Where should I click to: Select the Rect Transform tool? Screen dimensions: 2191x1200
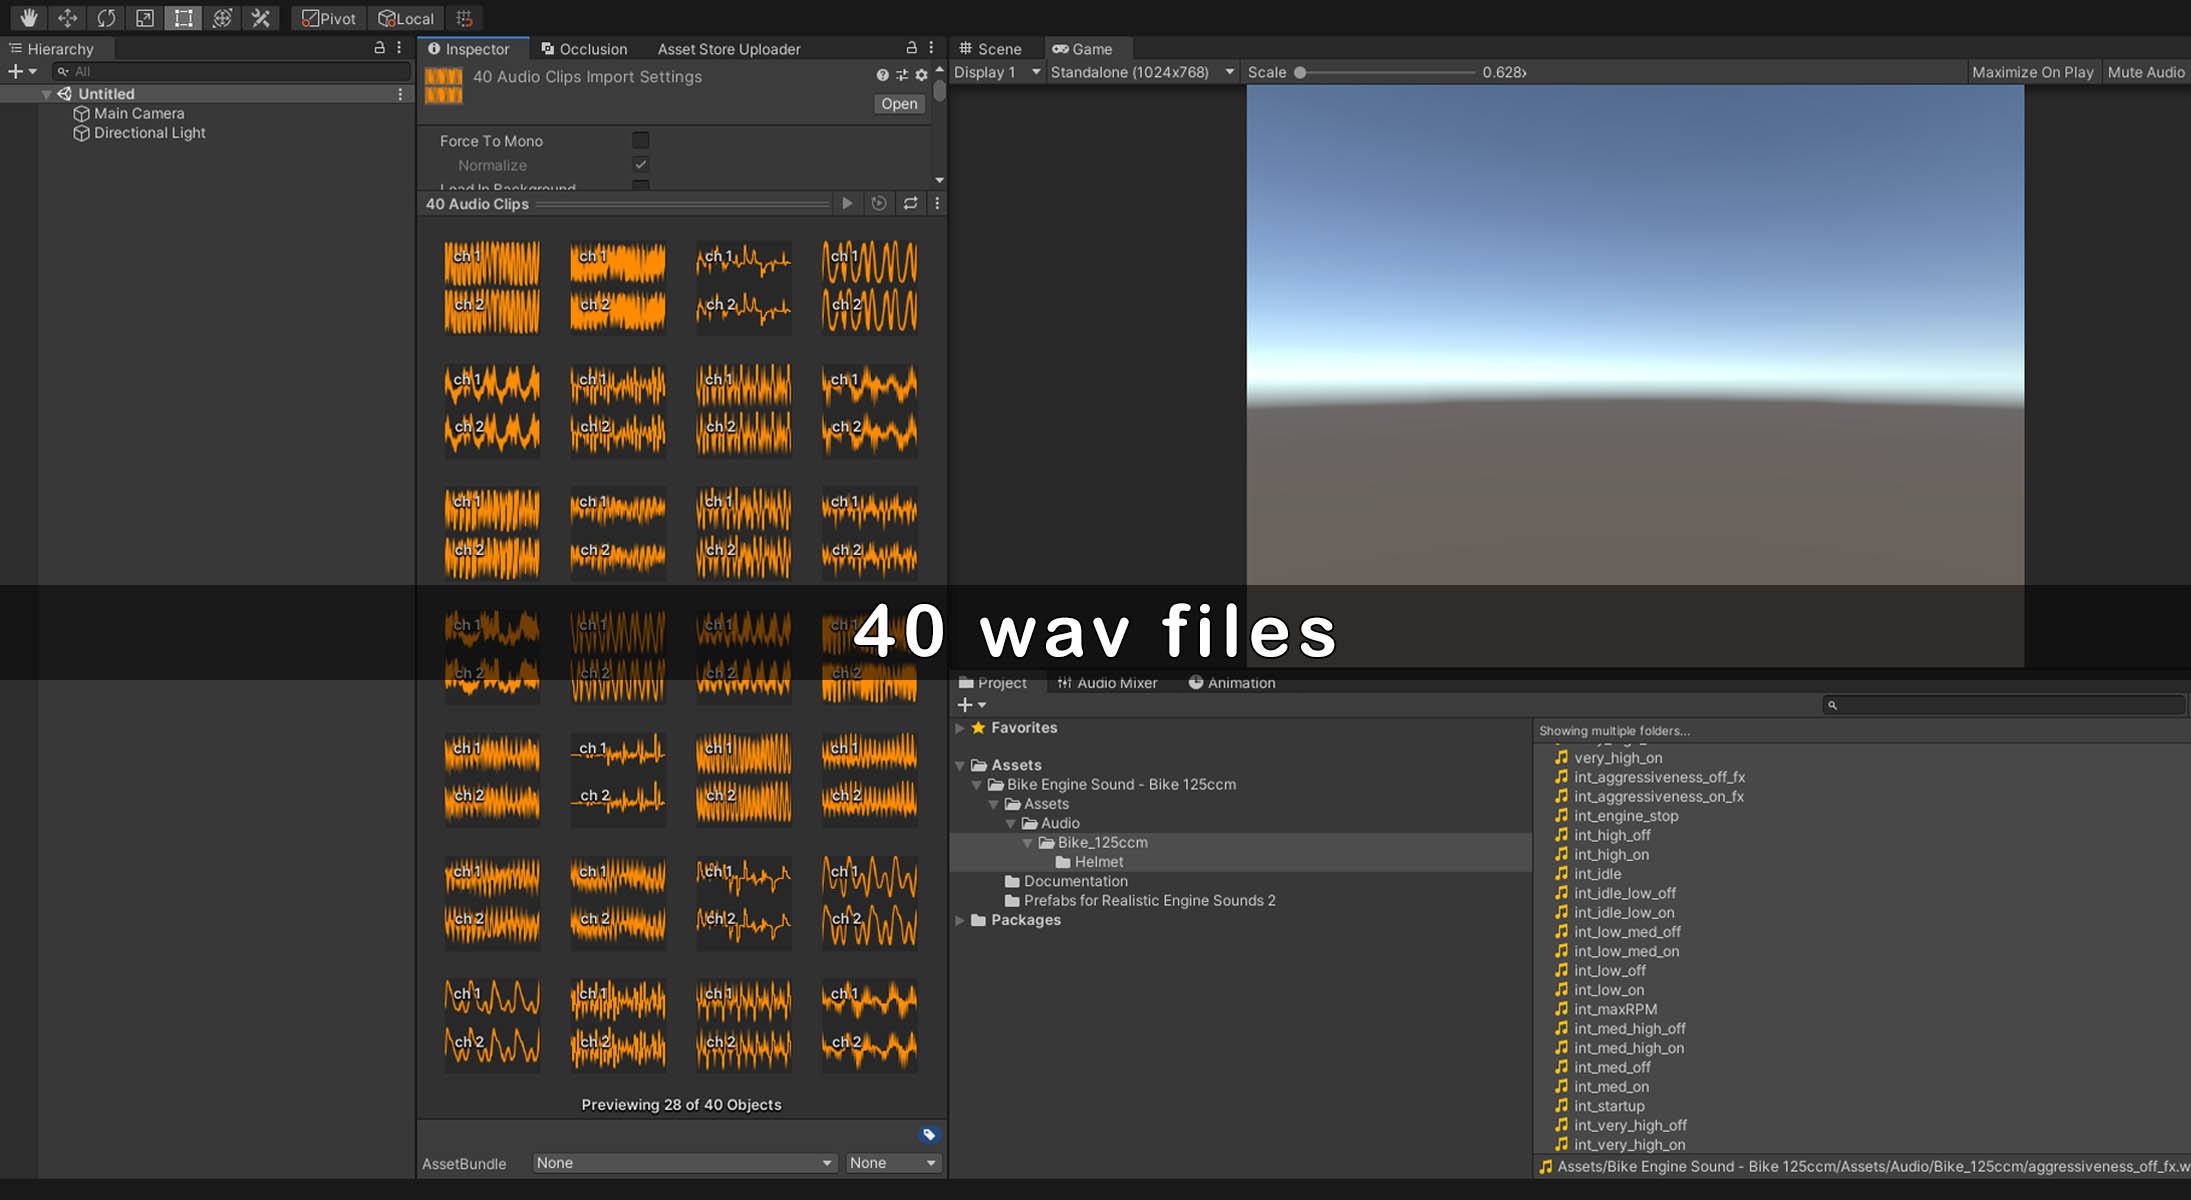click(x=183, y=18)
